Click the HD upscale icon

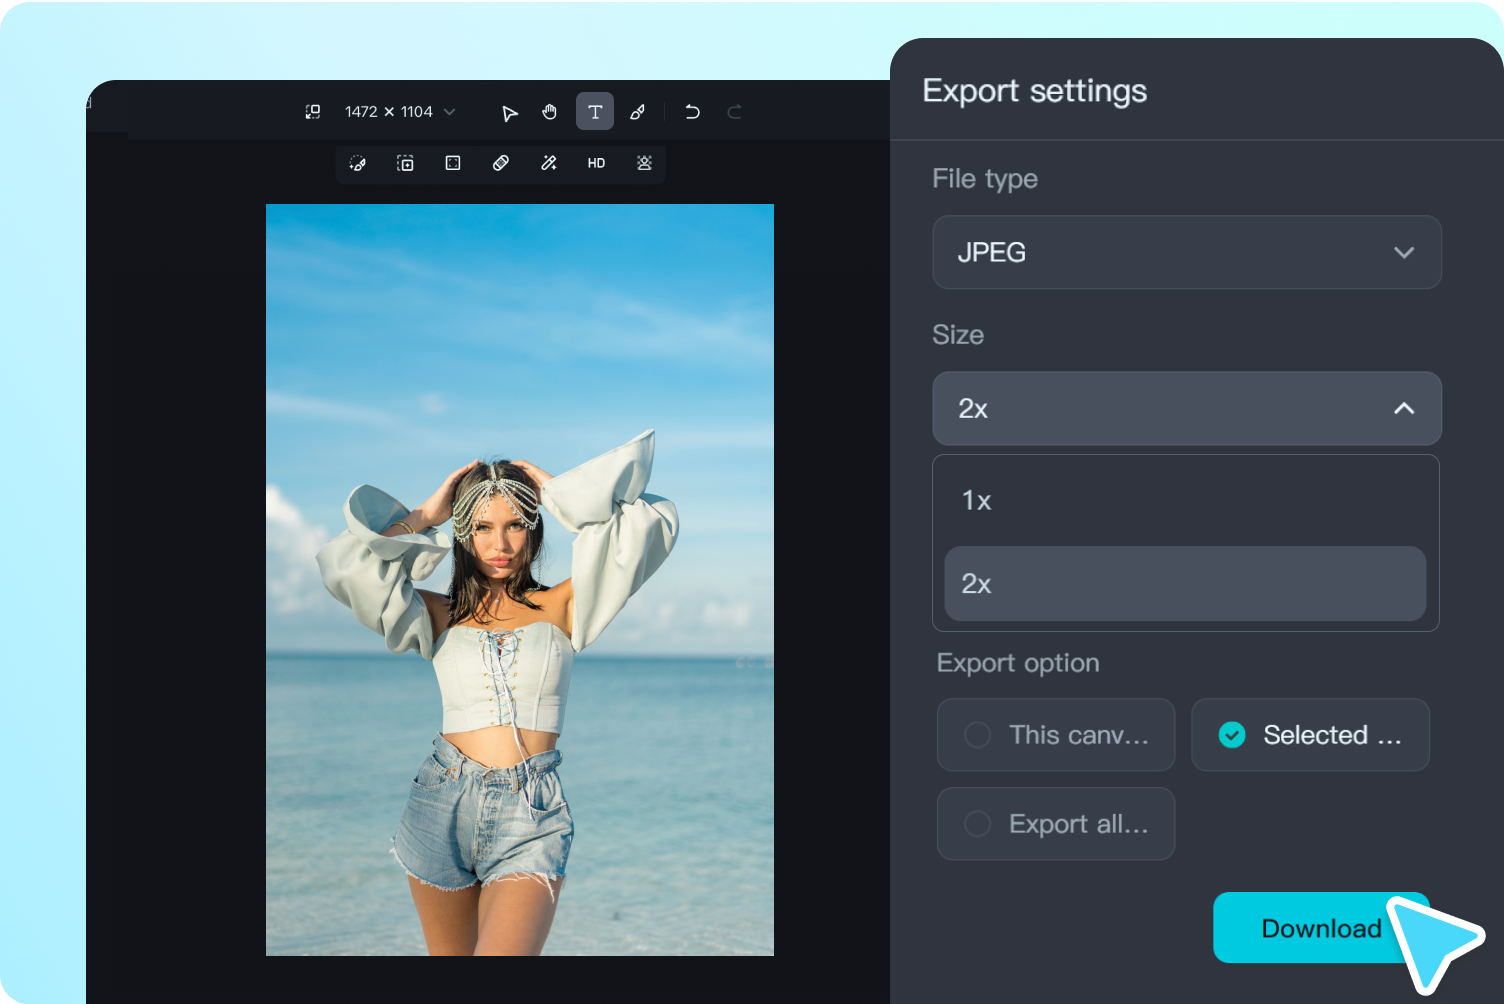[x=596, y=163]
